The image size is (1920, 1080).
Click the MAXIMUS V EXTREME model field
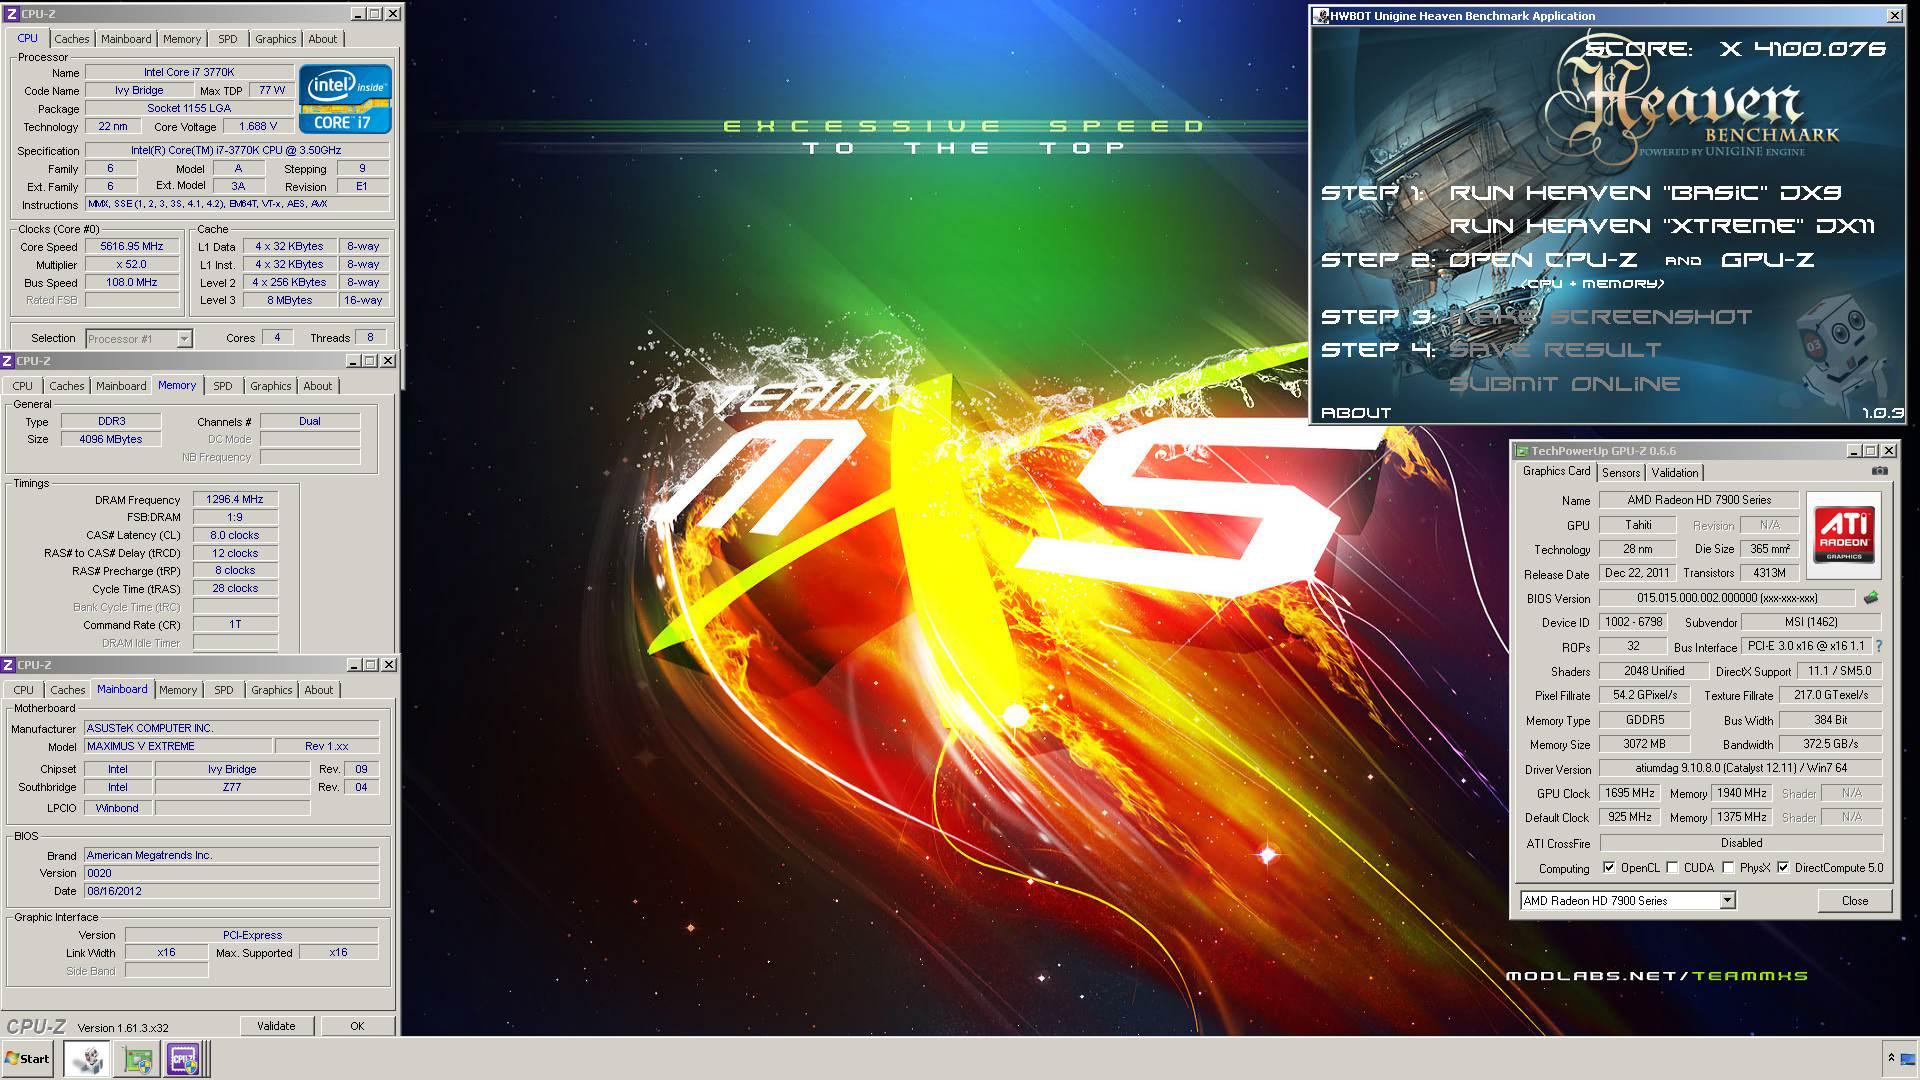pyautogui.click(x=178, y=746)
